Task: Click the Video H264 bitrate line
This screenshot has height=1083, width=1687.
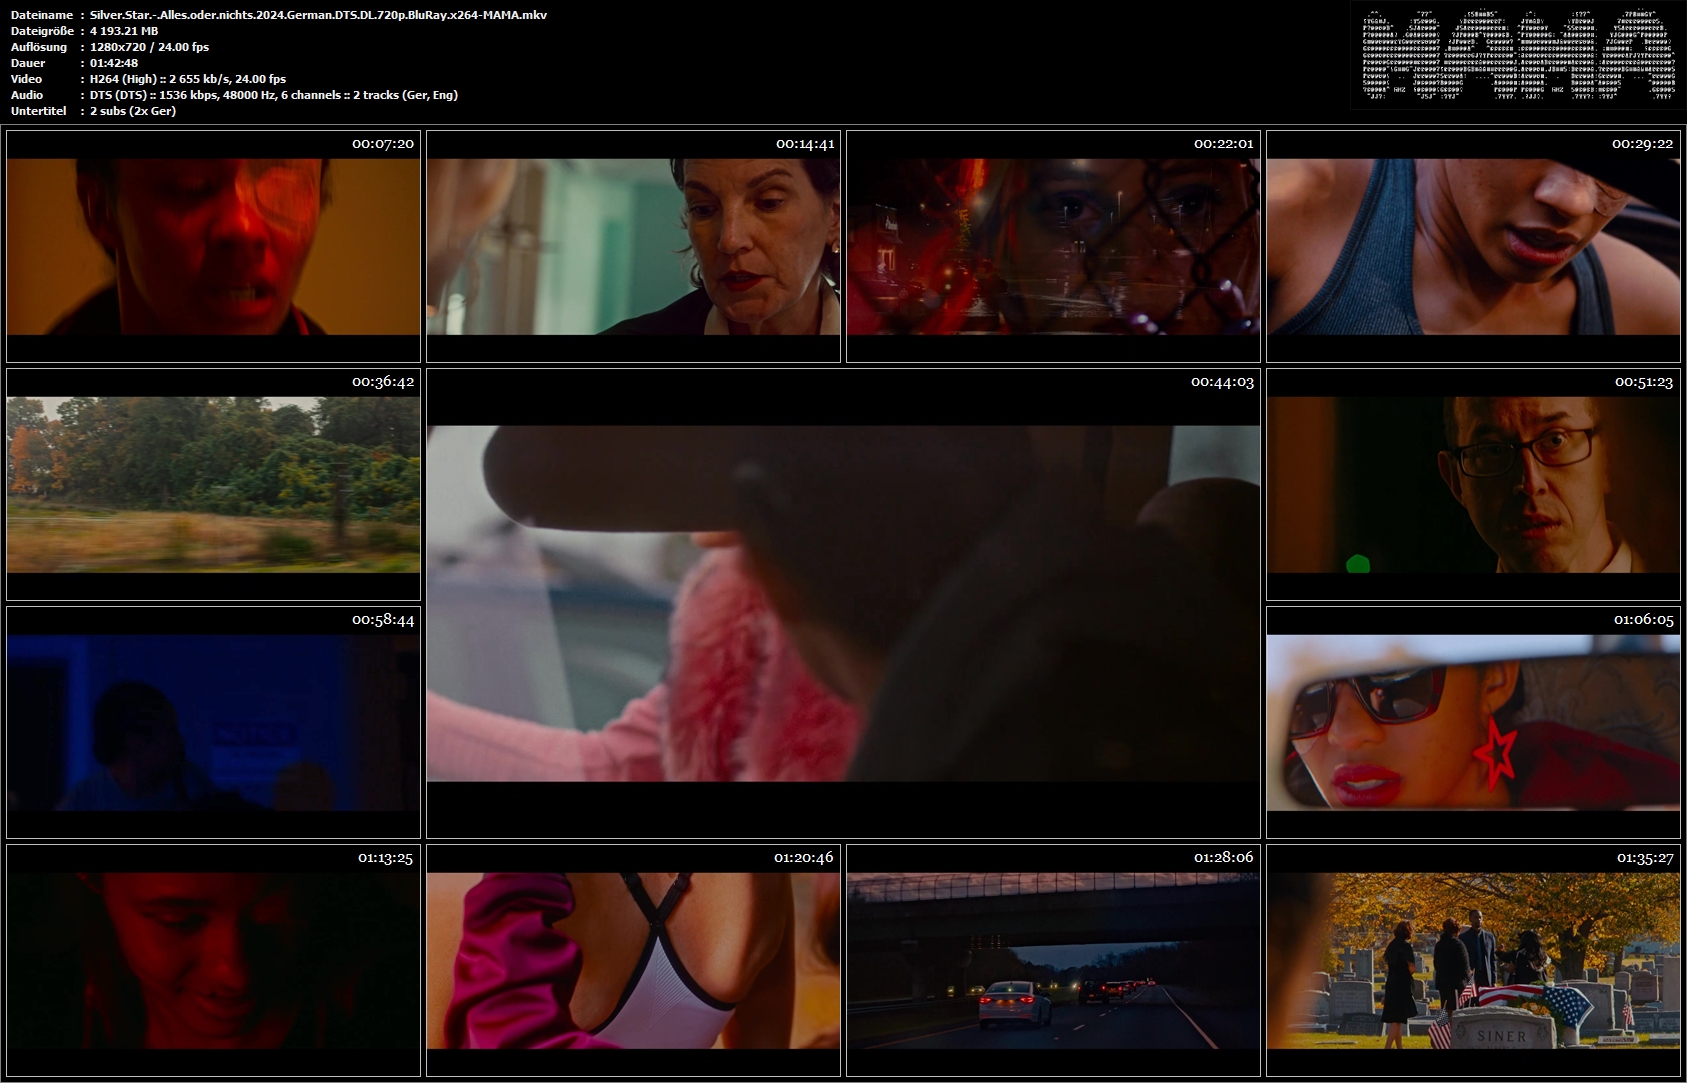Action: coord(188,79)
